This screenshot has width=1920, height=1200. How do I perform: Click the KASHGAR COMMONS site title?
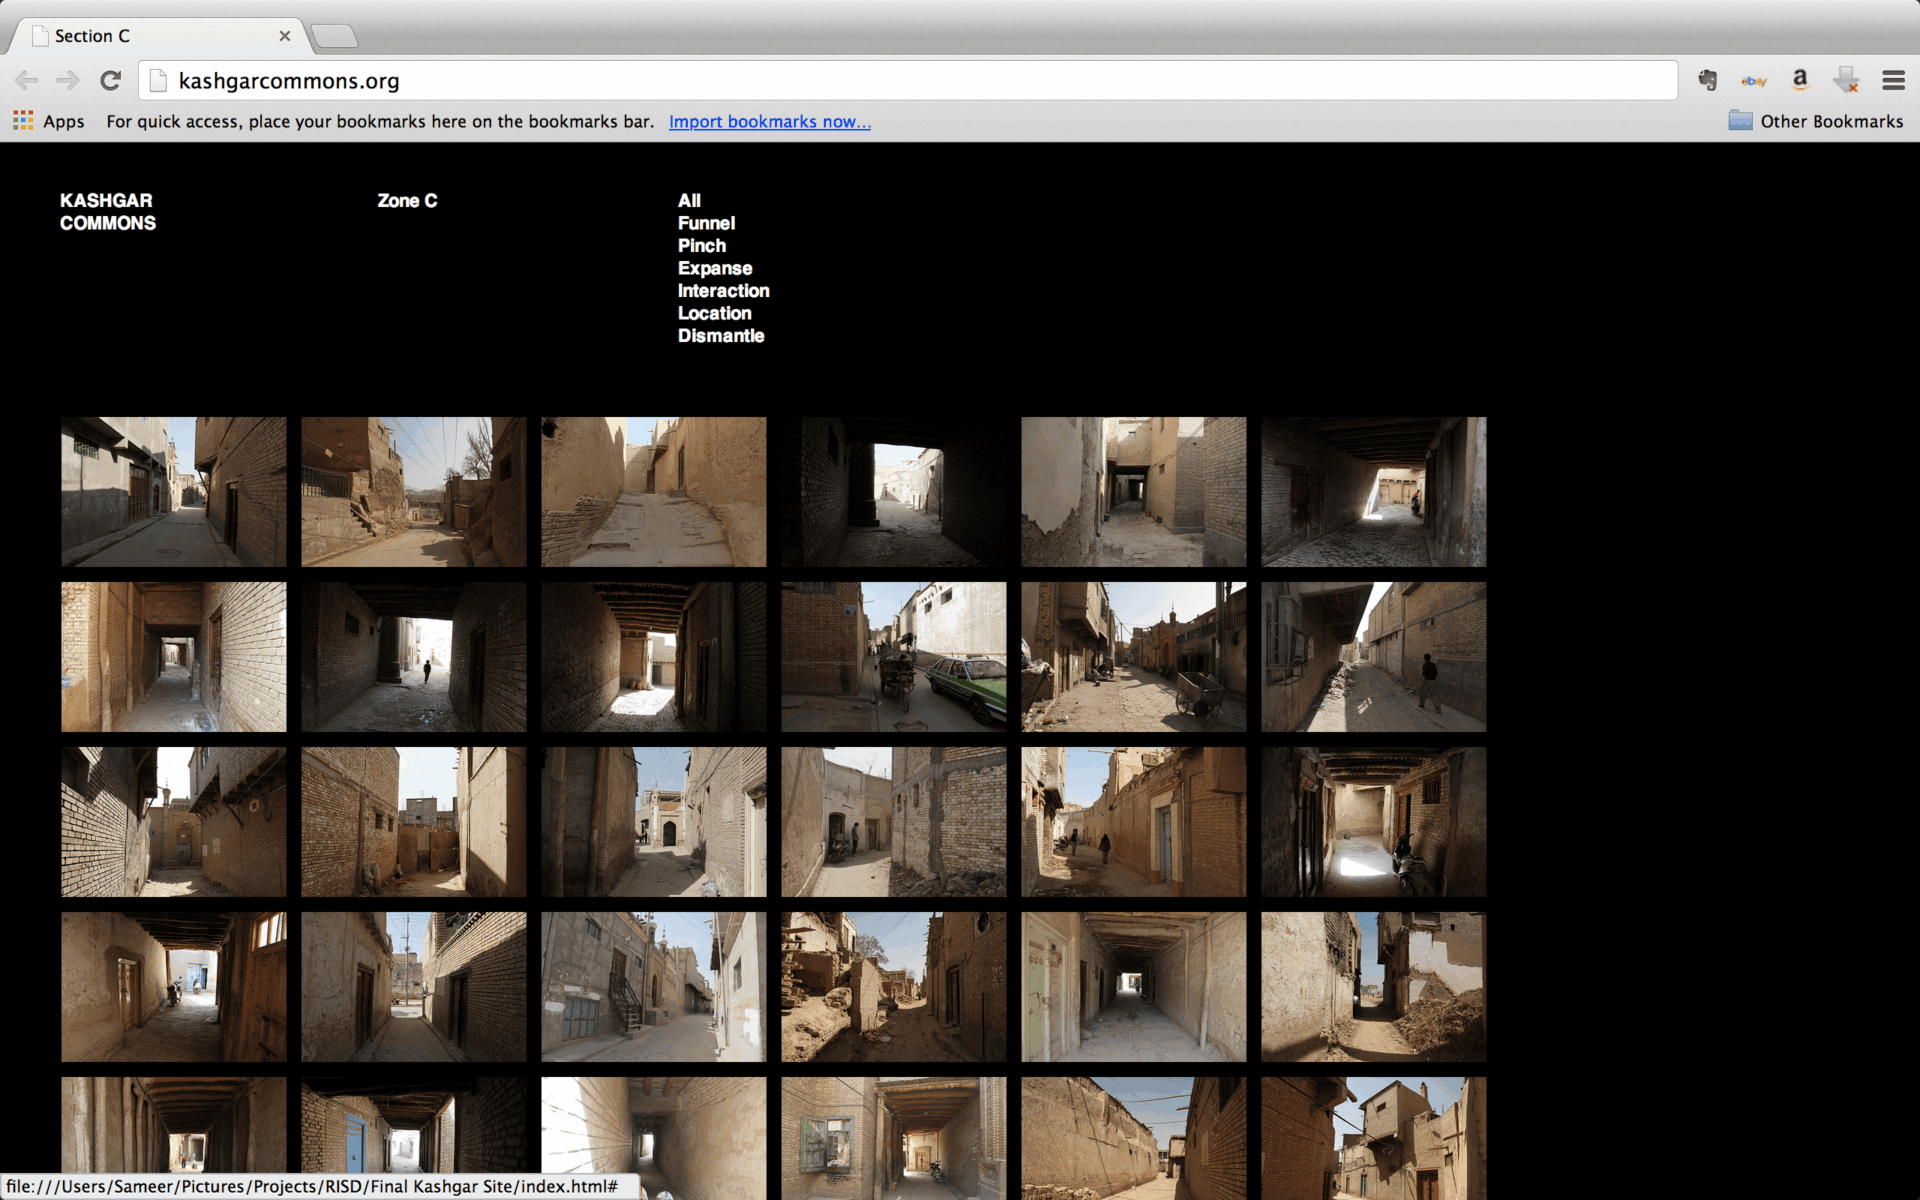click(107, 211)
